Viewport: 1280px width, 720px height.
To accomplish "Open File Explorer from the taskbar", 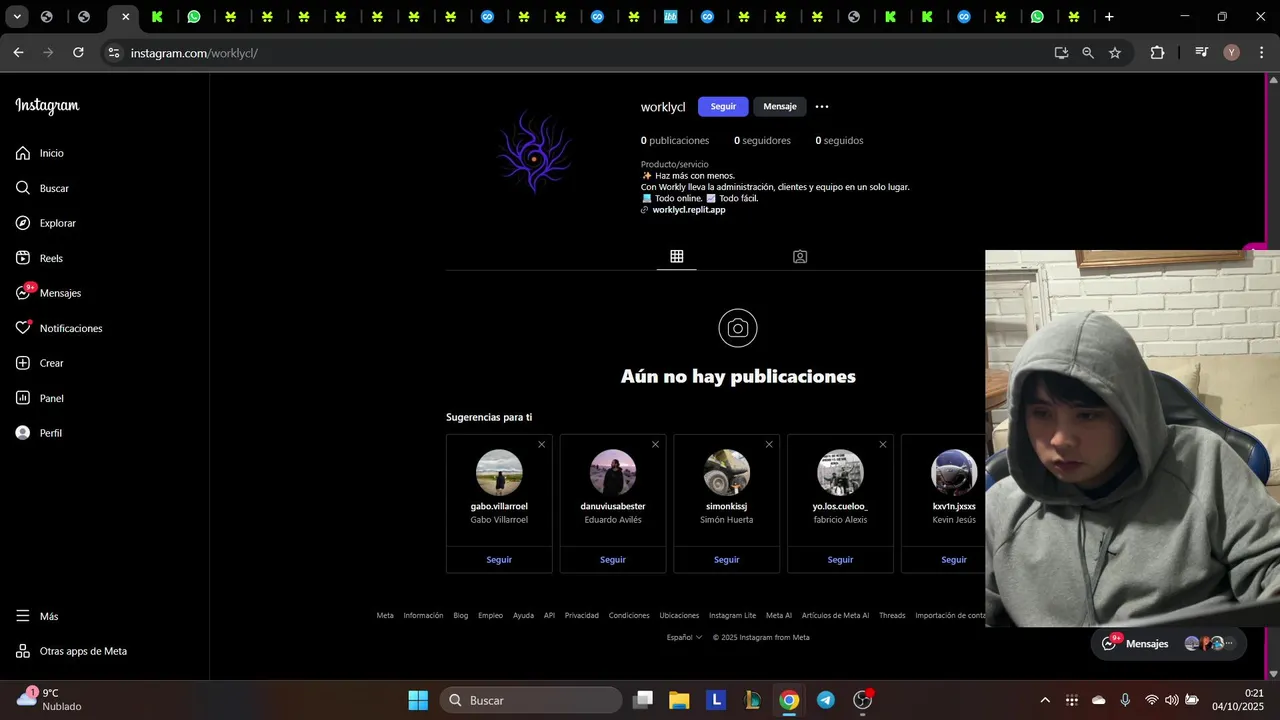I will point(679,700).
